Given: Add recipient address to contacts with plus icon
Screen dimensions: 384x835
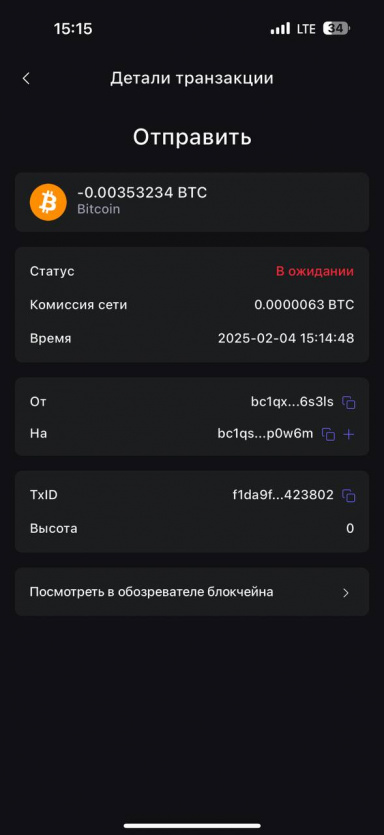Looking at the screenshot, I should [348, 435].
